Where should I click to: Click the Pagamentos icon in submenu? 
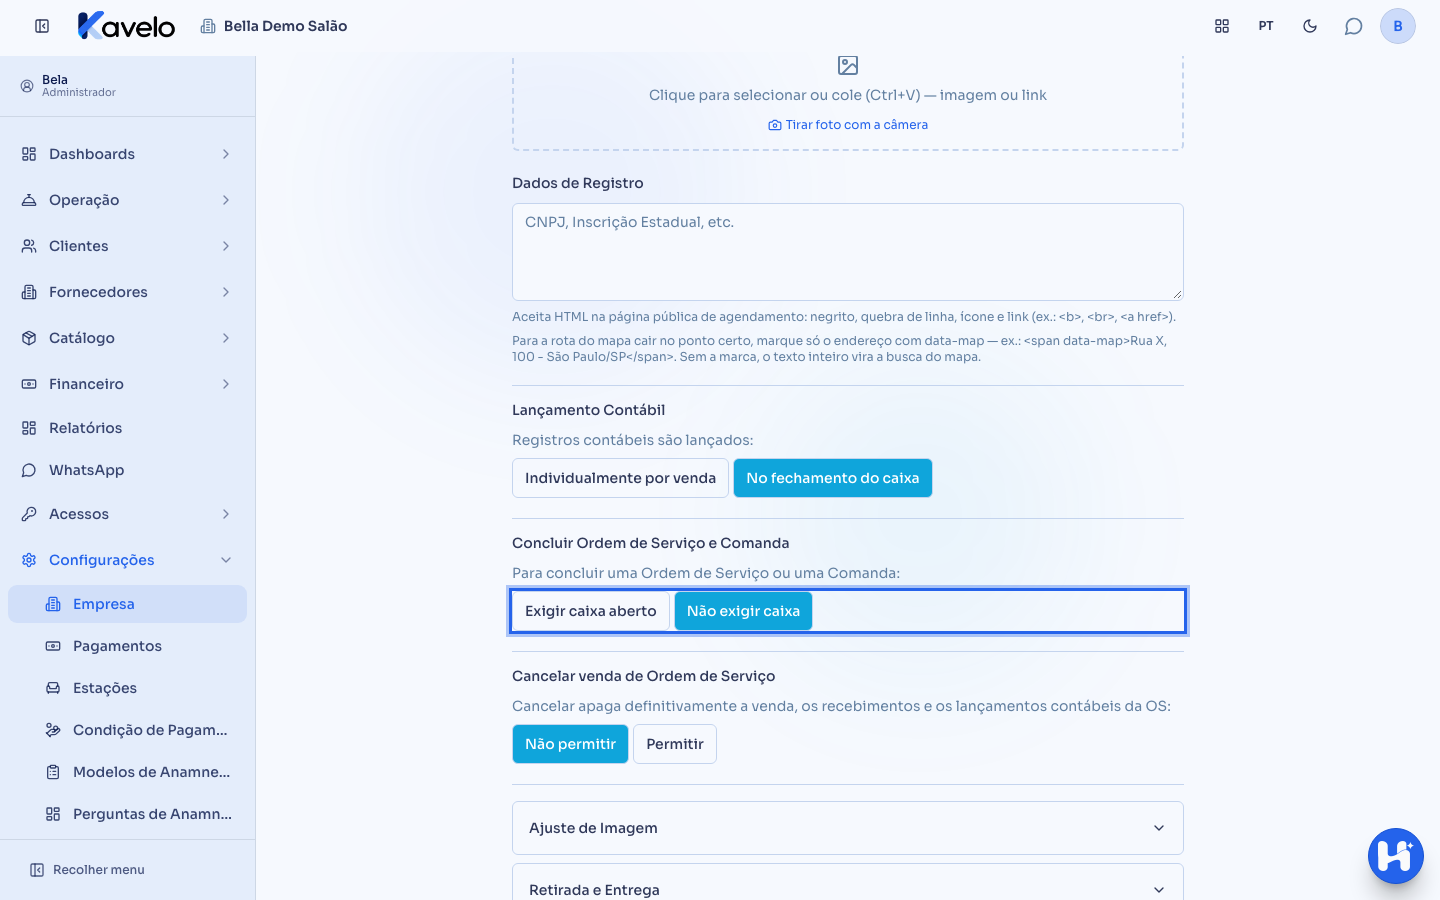53,646
